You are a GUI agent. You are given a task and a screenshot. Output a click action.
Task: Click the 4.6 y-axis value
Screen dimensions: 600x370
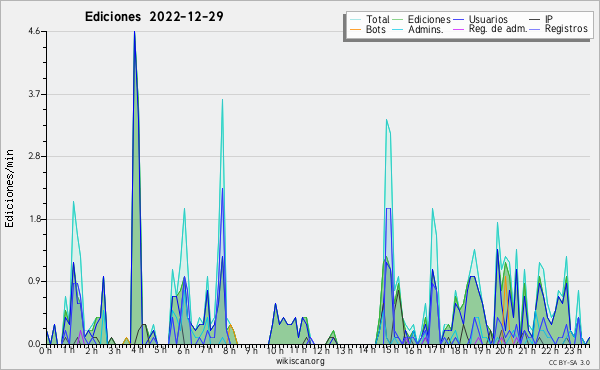click(x=34, y=32)
